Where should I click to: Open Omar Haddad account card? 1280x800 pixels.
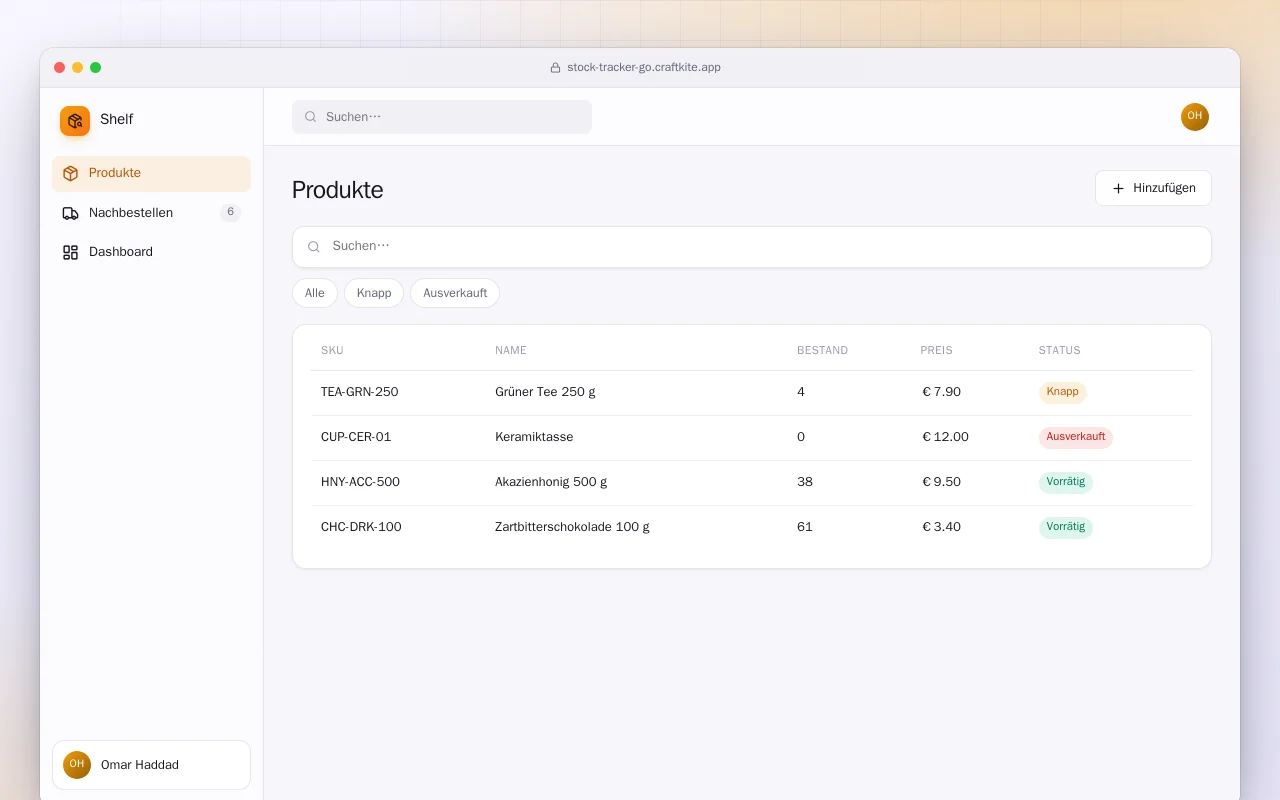pos(151,765)
